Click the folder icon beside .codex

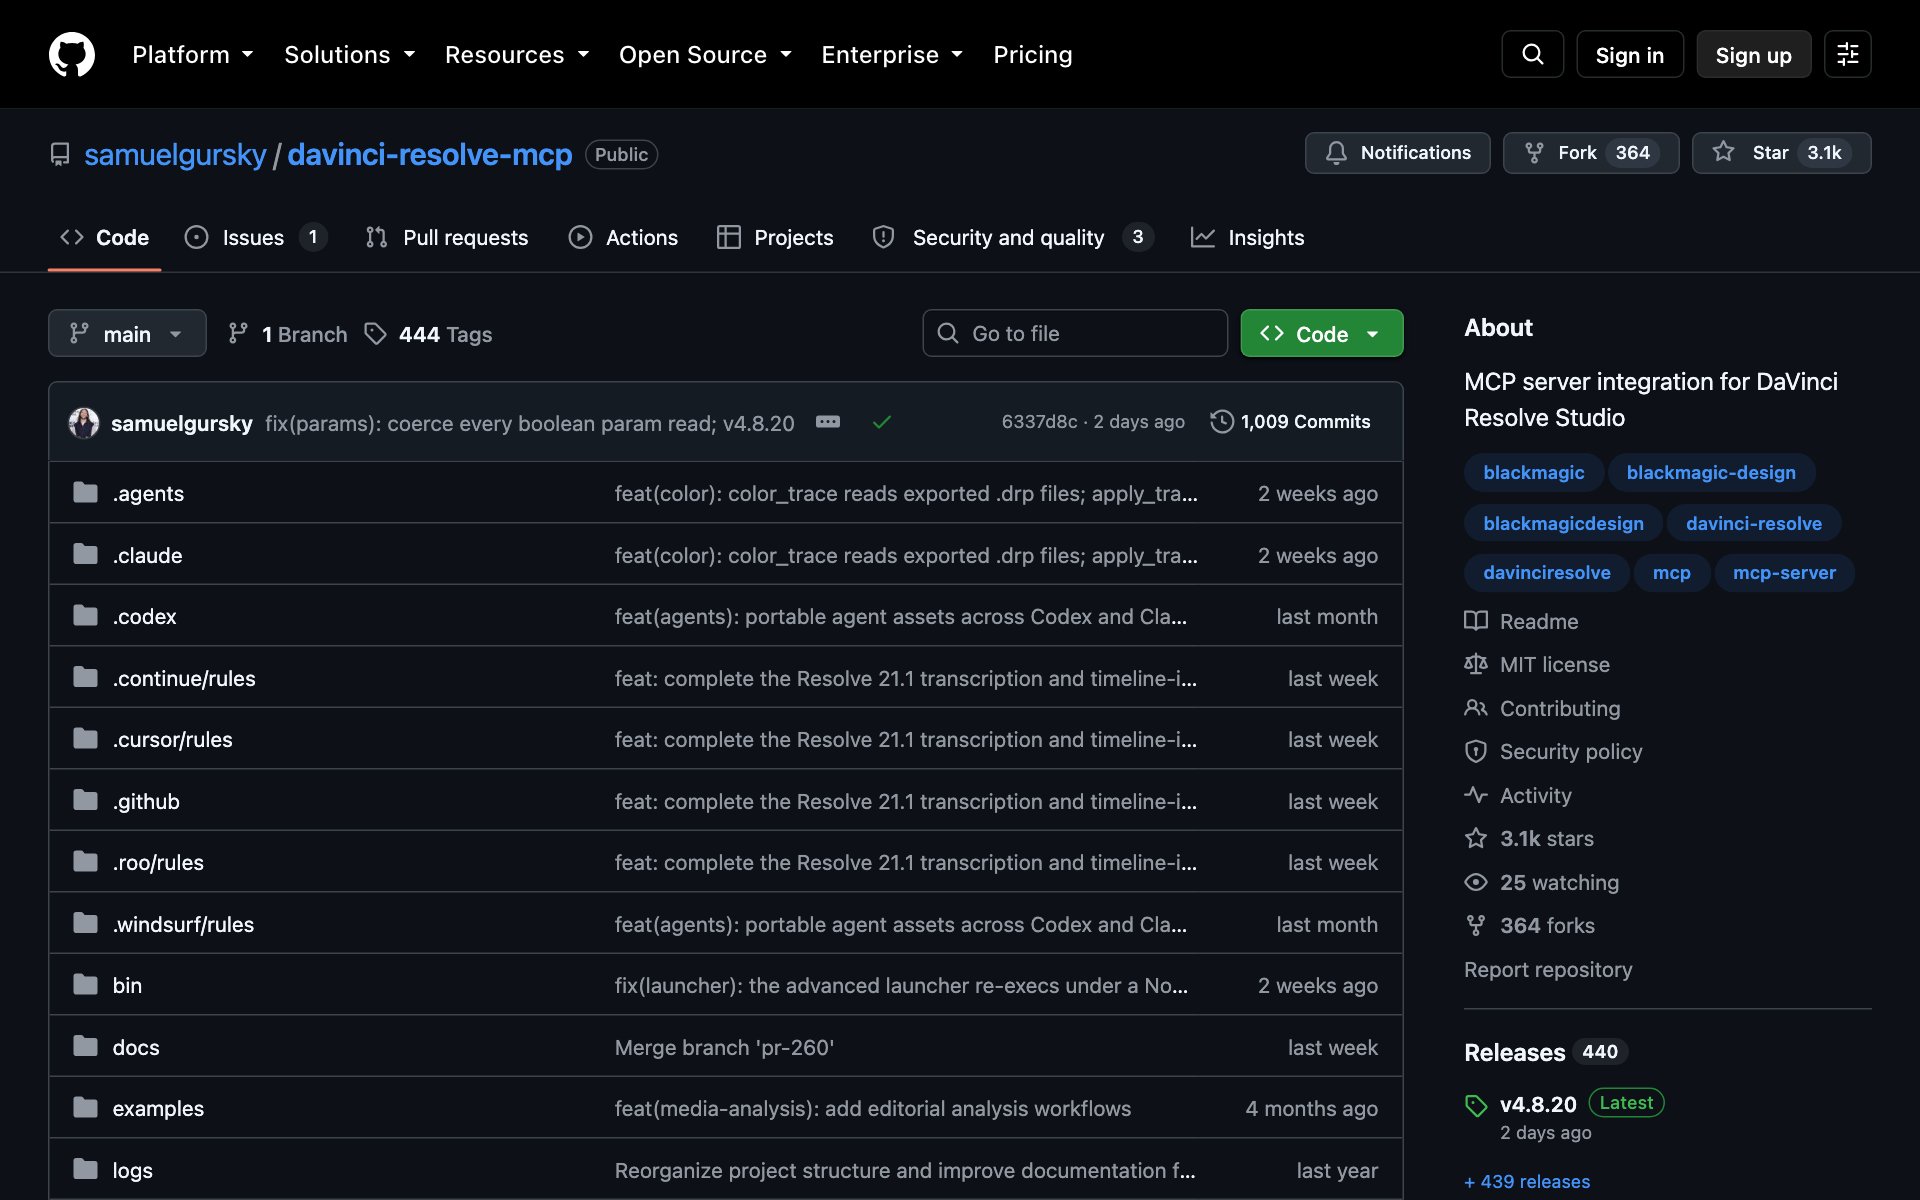click(86, 615)
